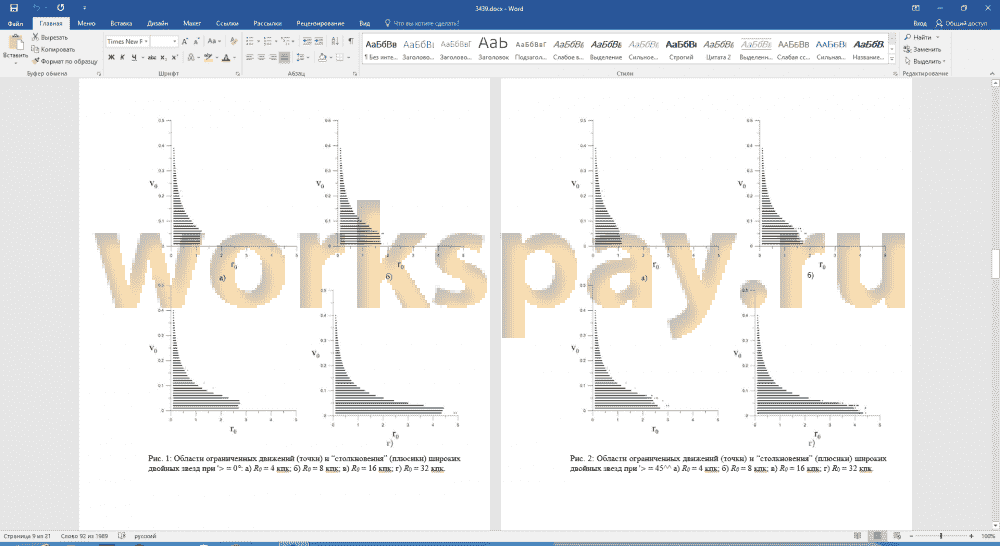Undo the last action
Image resolution: width=1000 pixels, height=546 pixels.
pos(36,8)
